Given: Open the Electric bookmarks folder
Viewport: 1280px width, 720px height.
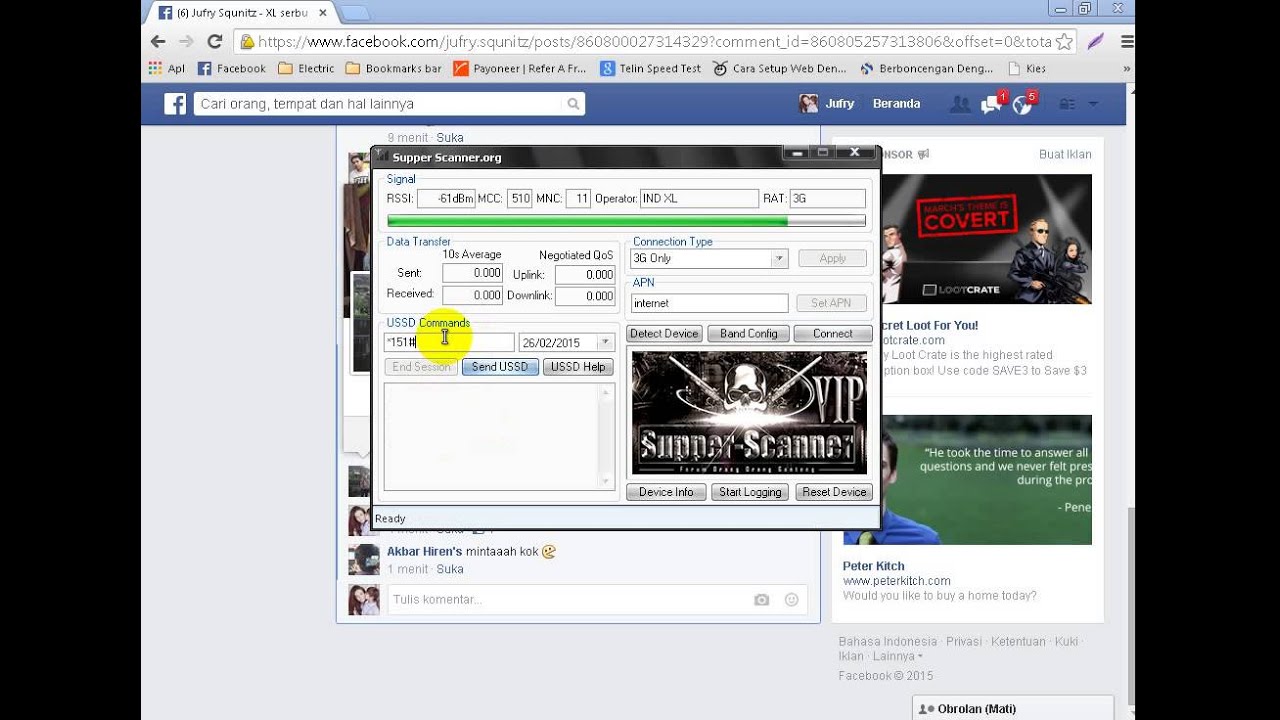Looking at the screenshot, I should coord(306,69).
